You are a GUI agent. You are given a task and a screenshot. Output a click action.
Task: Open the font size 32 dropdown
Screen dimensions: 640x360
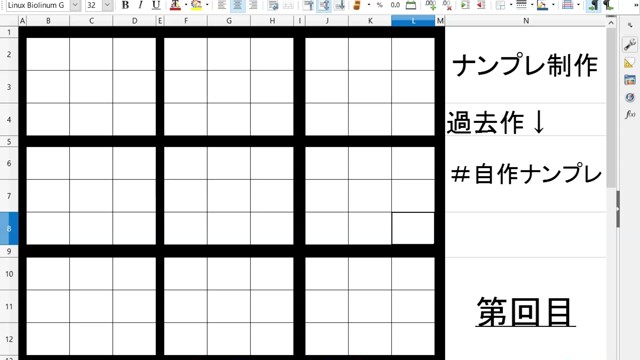107,5
